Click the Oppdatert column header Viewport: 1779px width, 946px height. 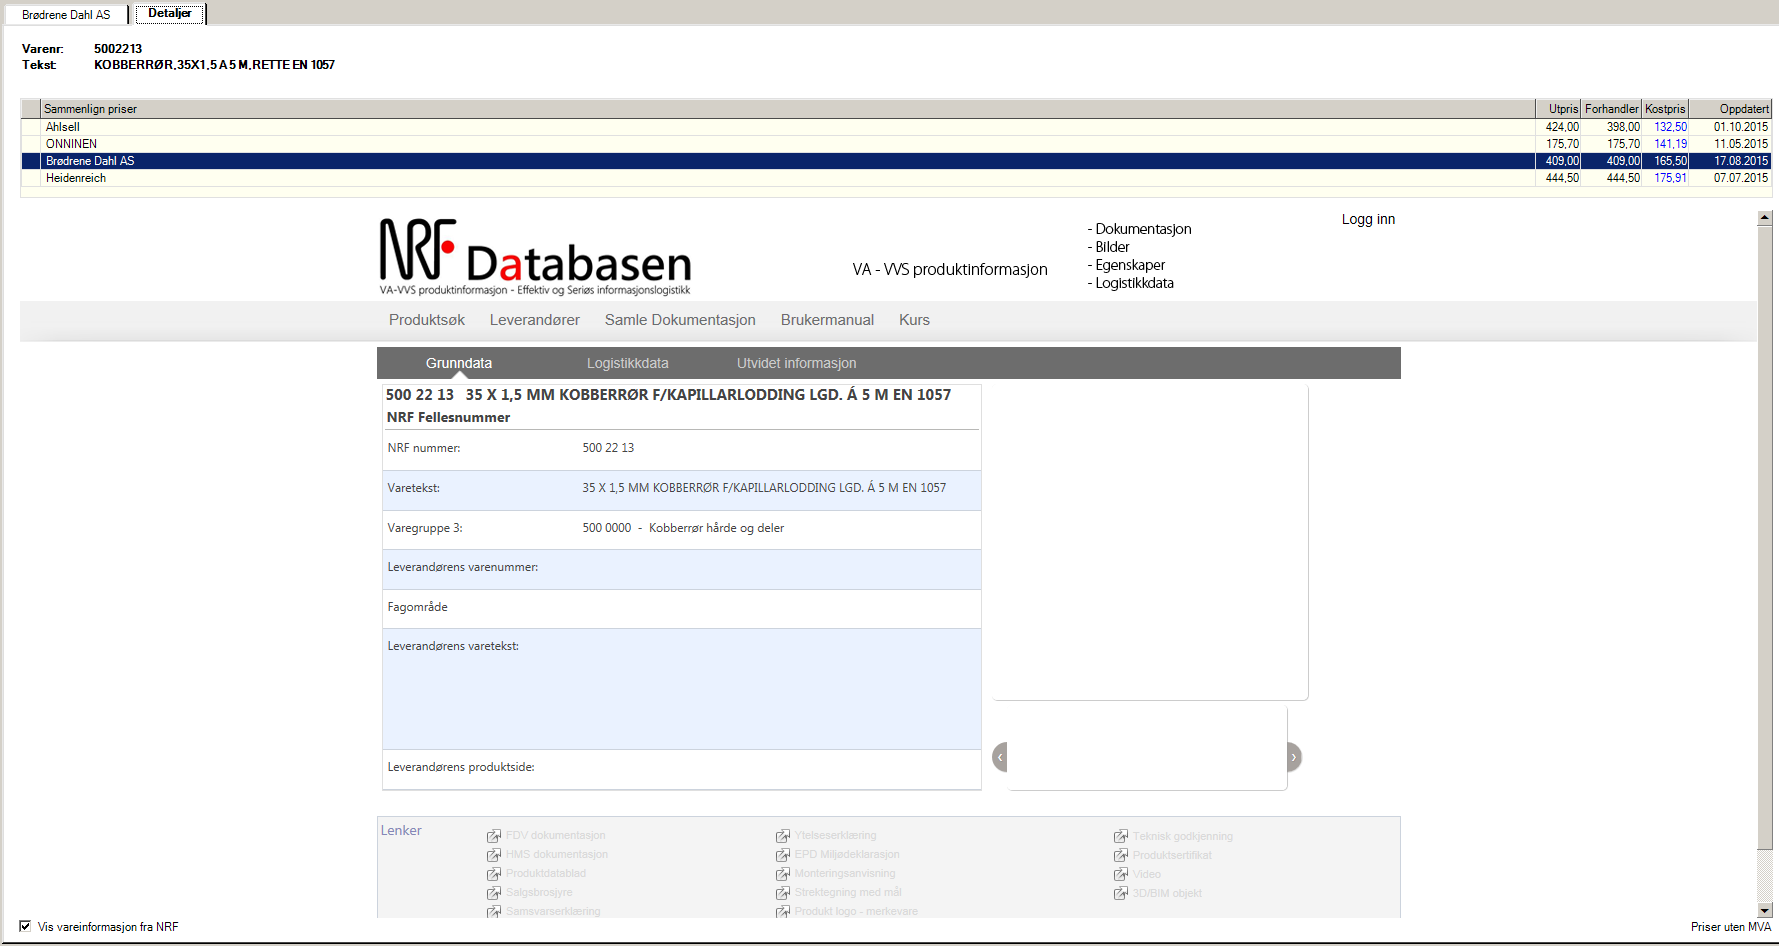pyautogui.click(x=1730, y=109)
